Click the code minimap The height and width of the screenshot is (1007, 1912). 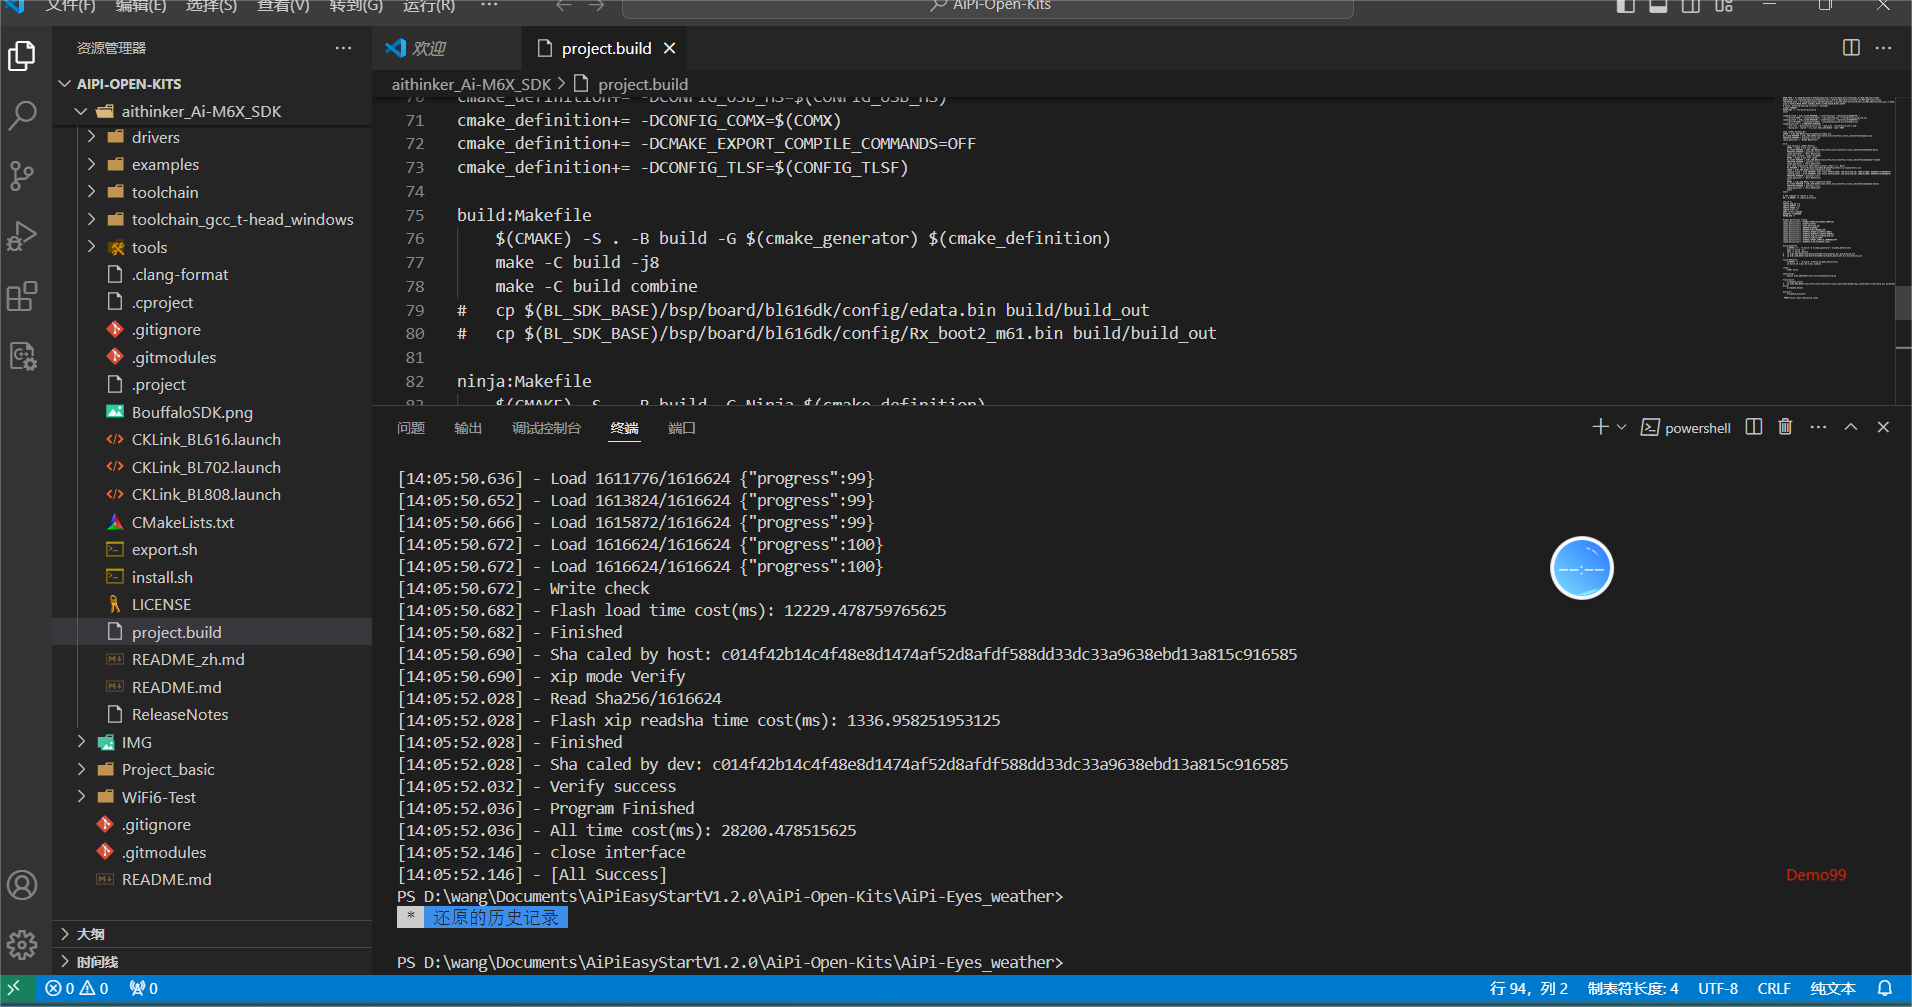click(1838, 200)
